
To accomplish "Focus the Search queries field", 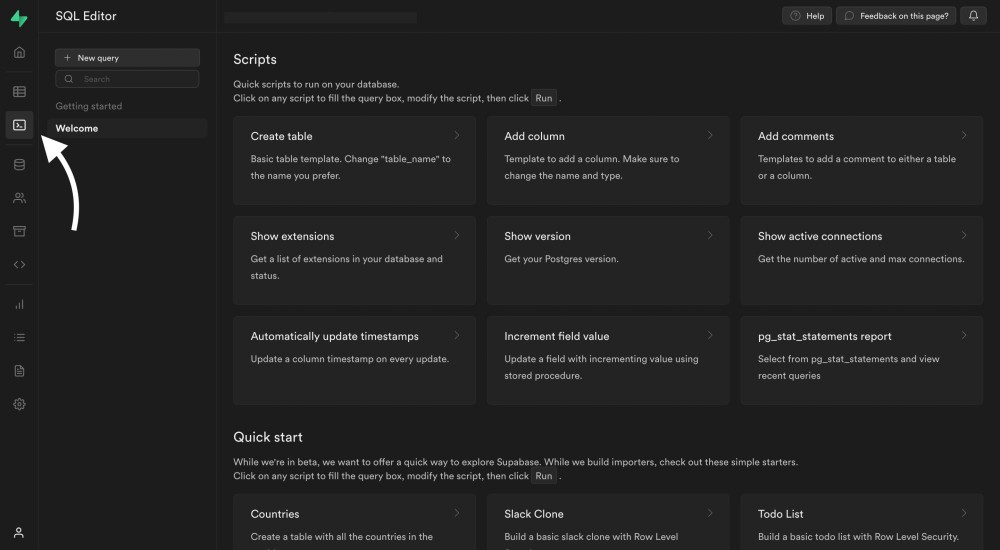I will click(x=127, y=79).
